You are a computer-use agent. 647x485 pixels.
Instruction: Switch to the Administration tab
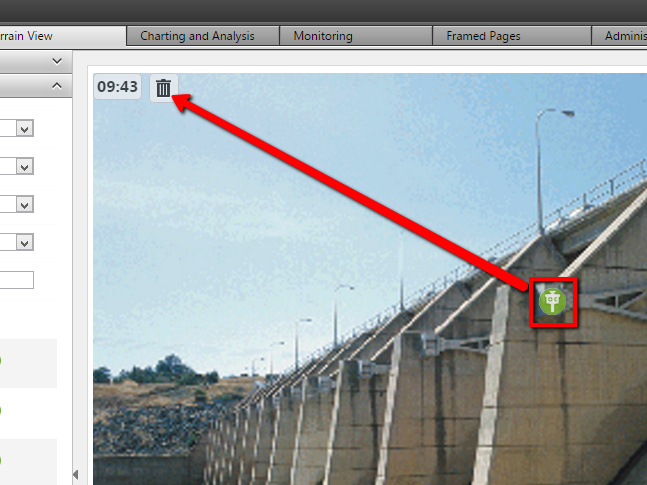(619, 36)
